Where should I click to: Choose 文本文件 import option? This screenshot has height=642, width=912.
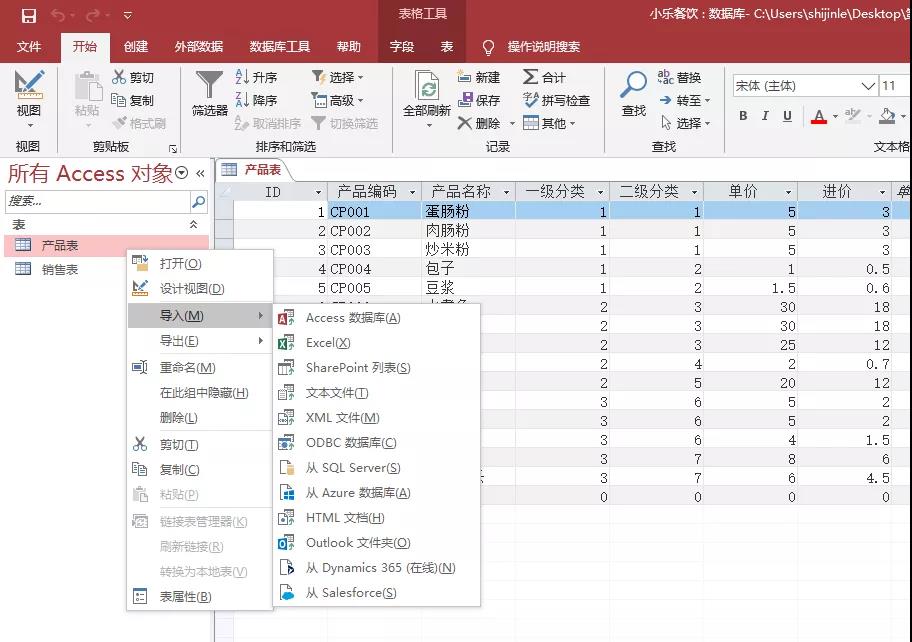pyautogui.click(x=376, y=393)
